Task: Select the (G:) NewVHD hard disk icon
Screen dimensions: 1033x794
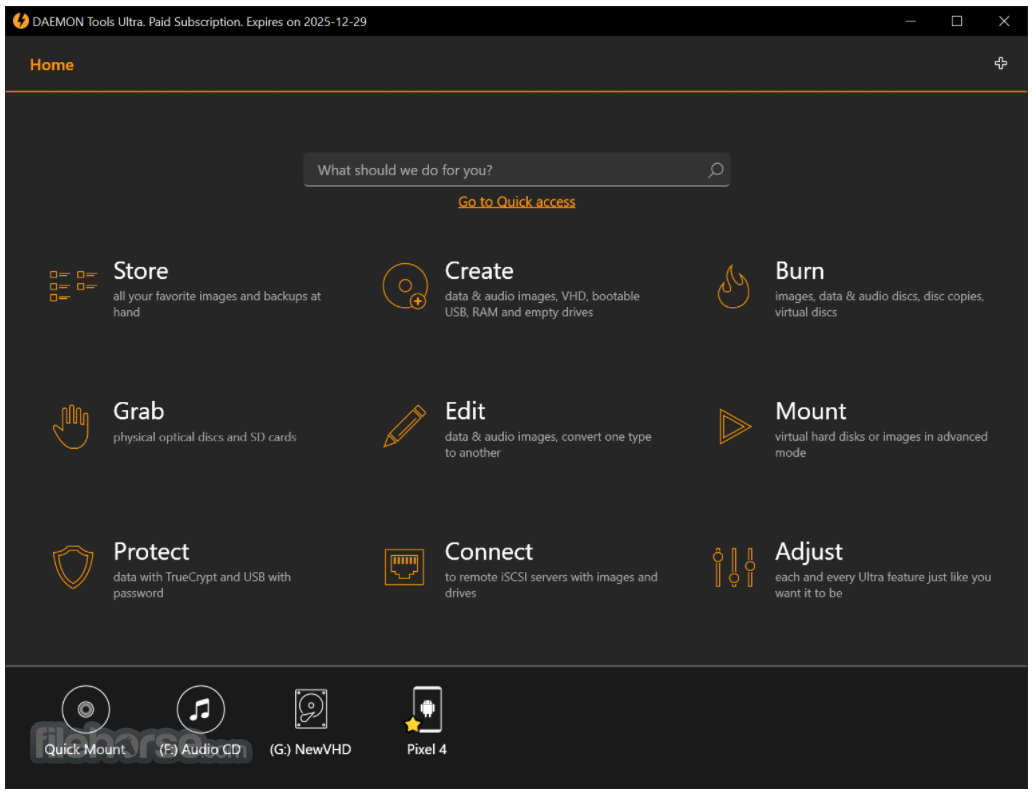Action: pyautogui.click(x=311, y=709)
